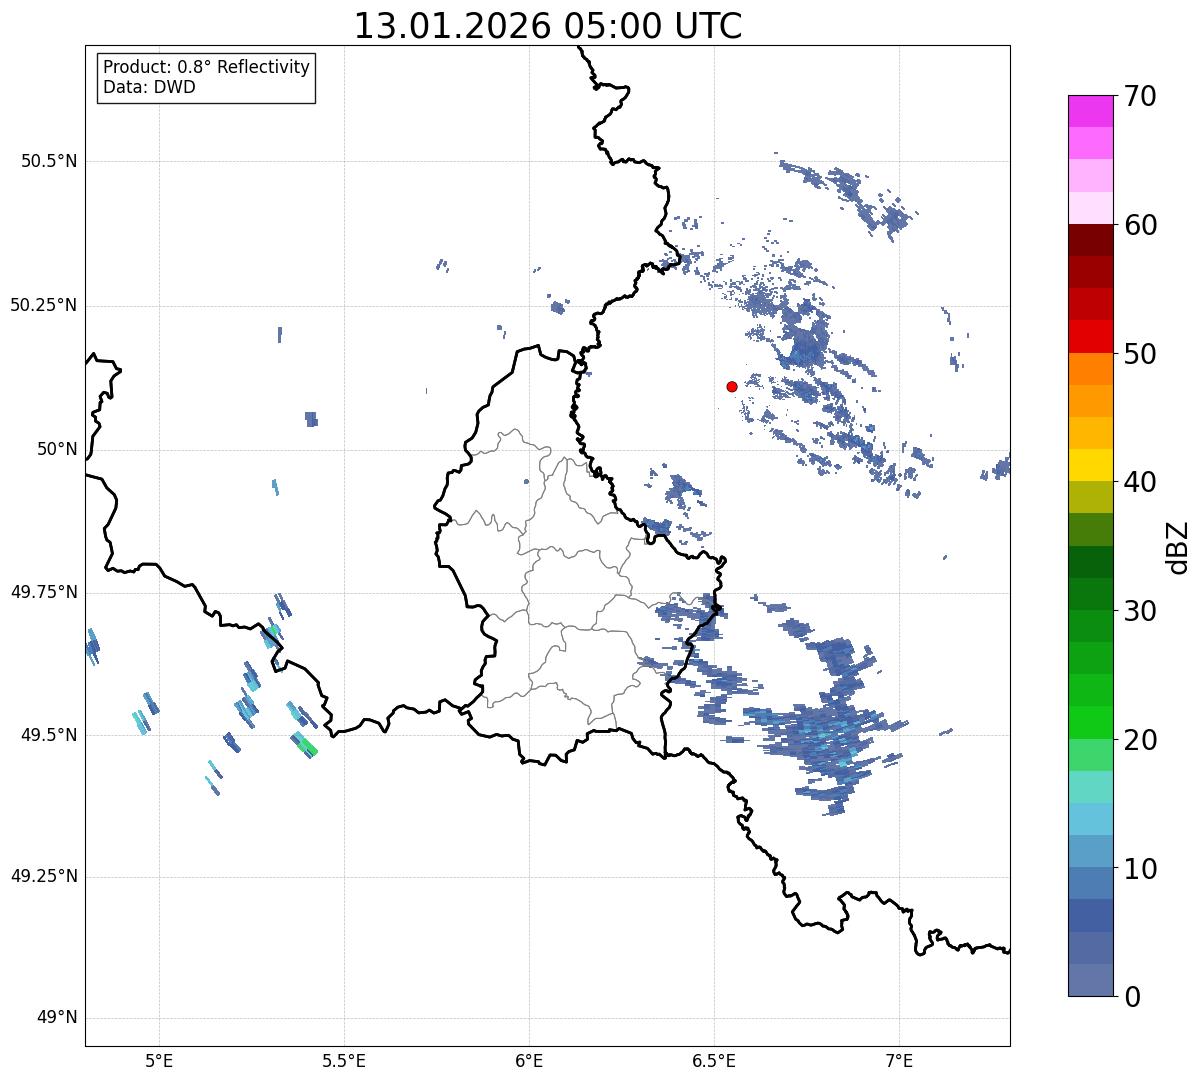
Task: Click the orange colorbar swatch below 50
Action: 1090,369
